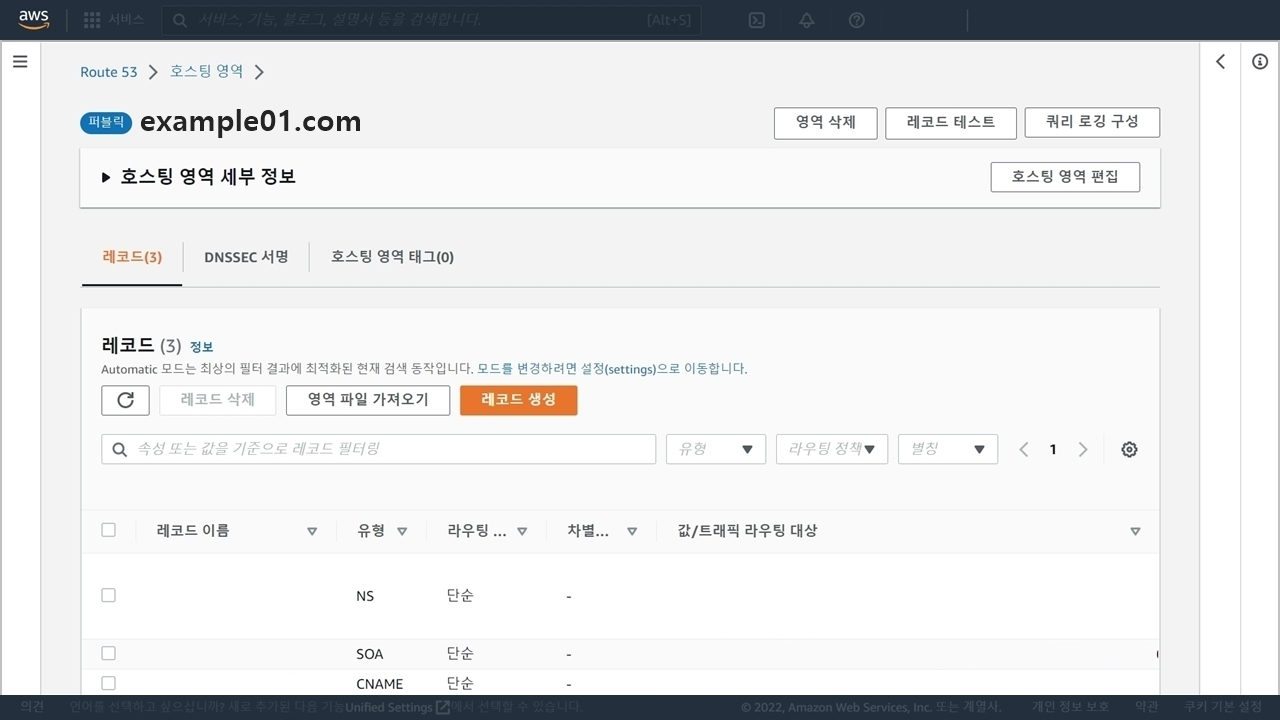Open the 별칭 alias filter dropdown

(948, 449)
